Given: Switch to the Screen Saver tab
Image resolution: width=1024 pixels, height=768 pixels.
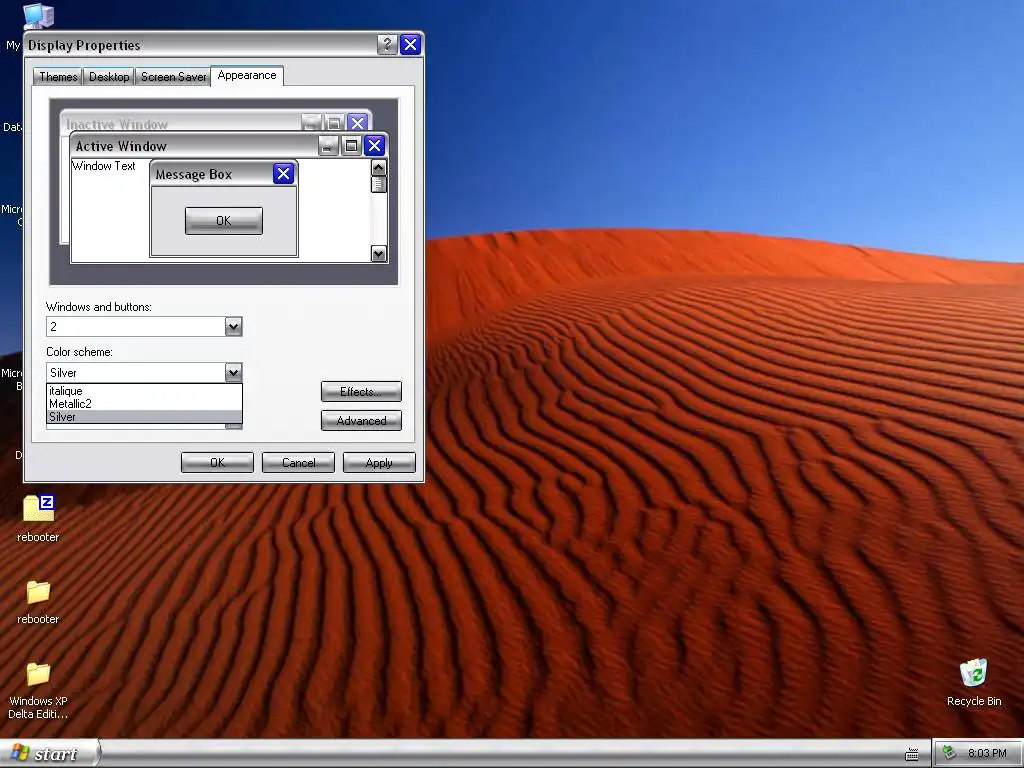Looking at the screenshot, I should [173, 77].
